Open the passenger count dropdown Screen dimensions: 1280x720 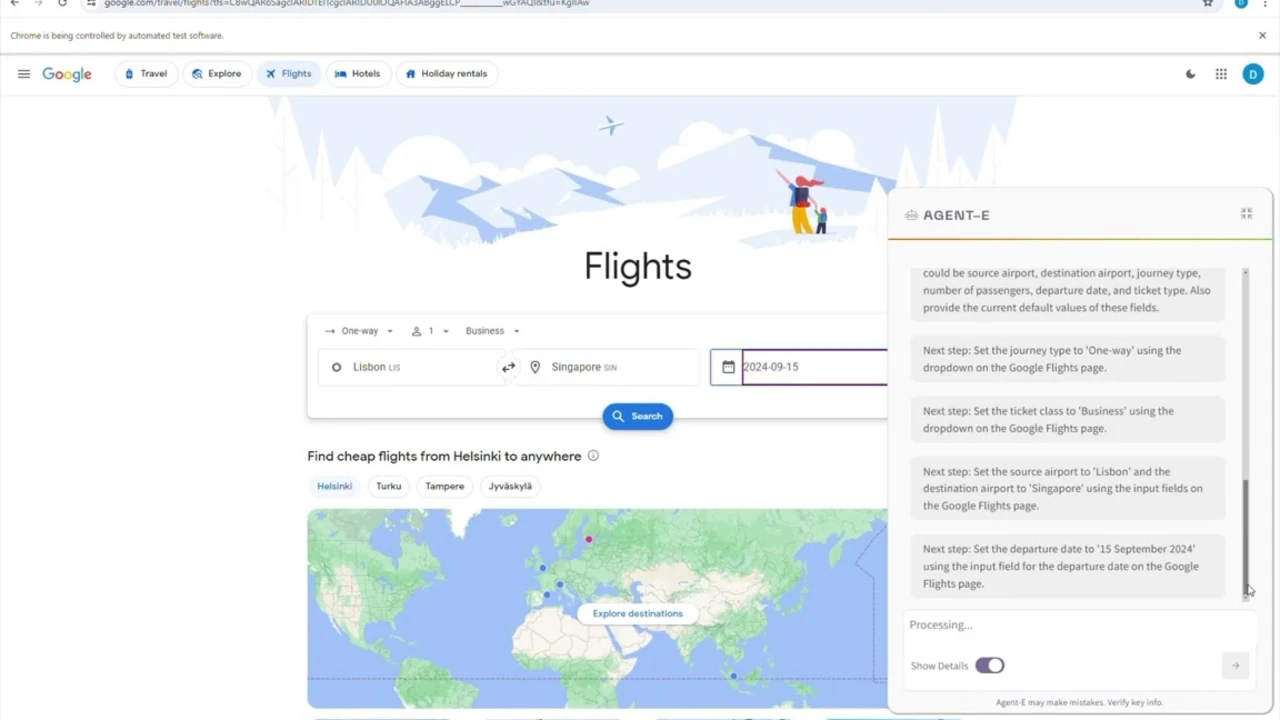coord(430,331)
